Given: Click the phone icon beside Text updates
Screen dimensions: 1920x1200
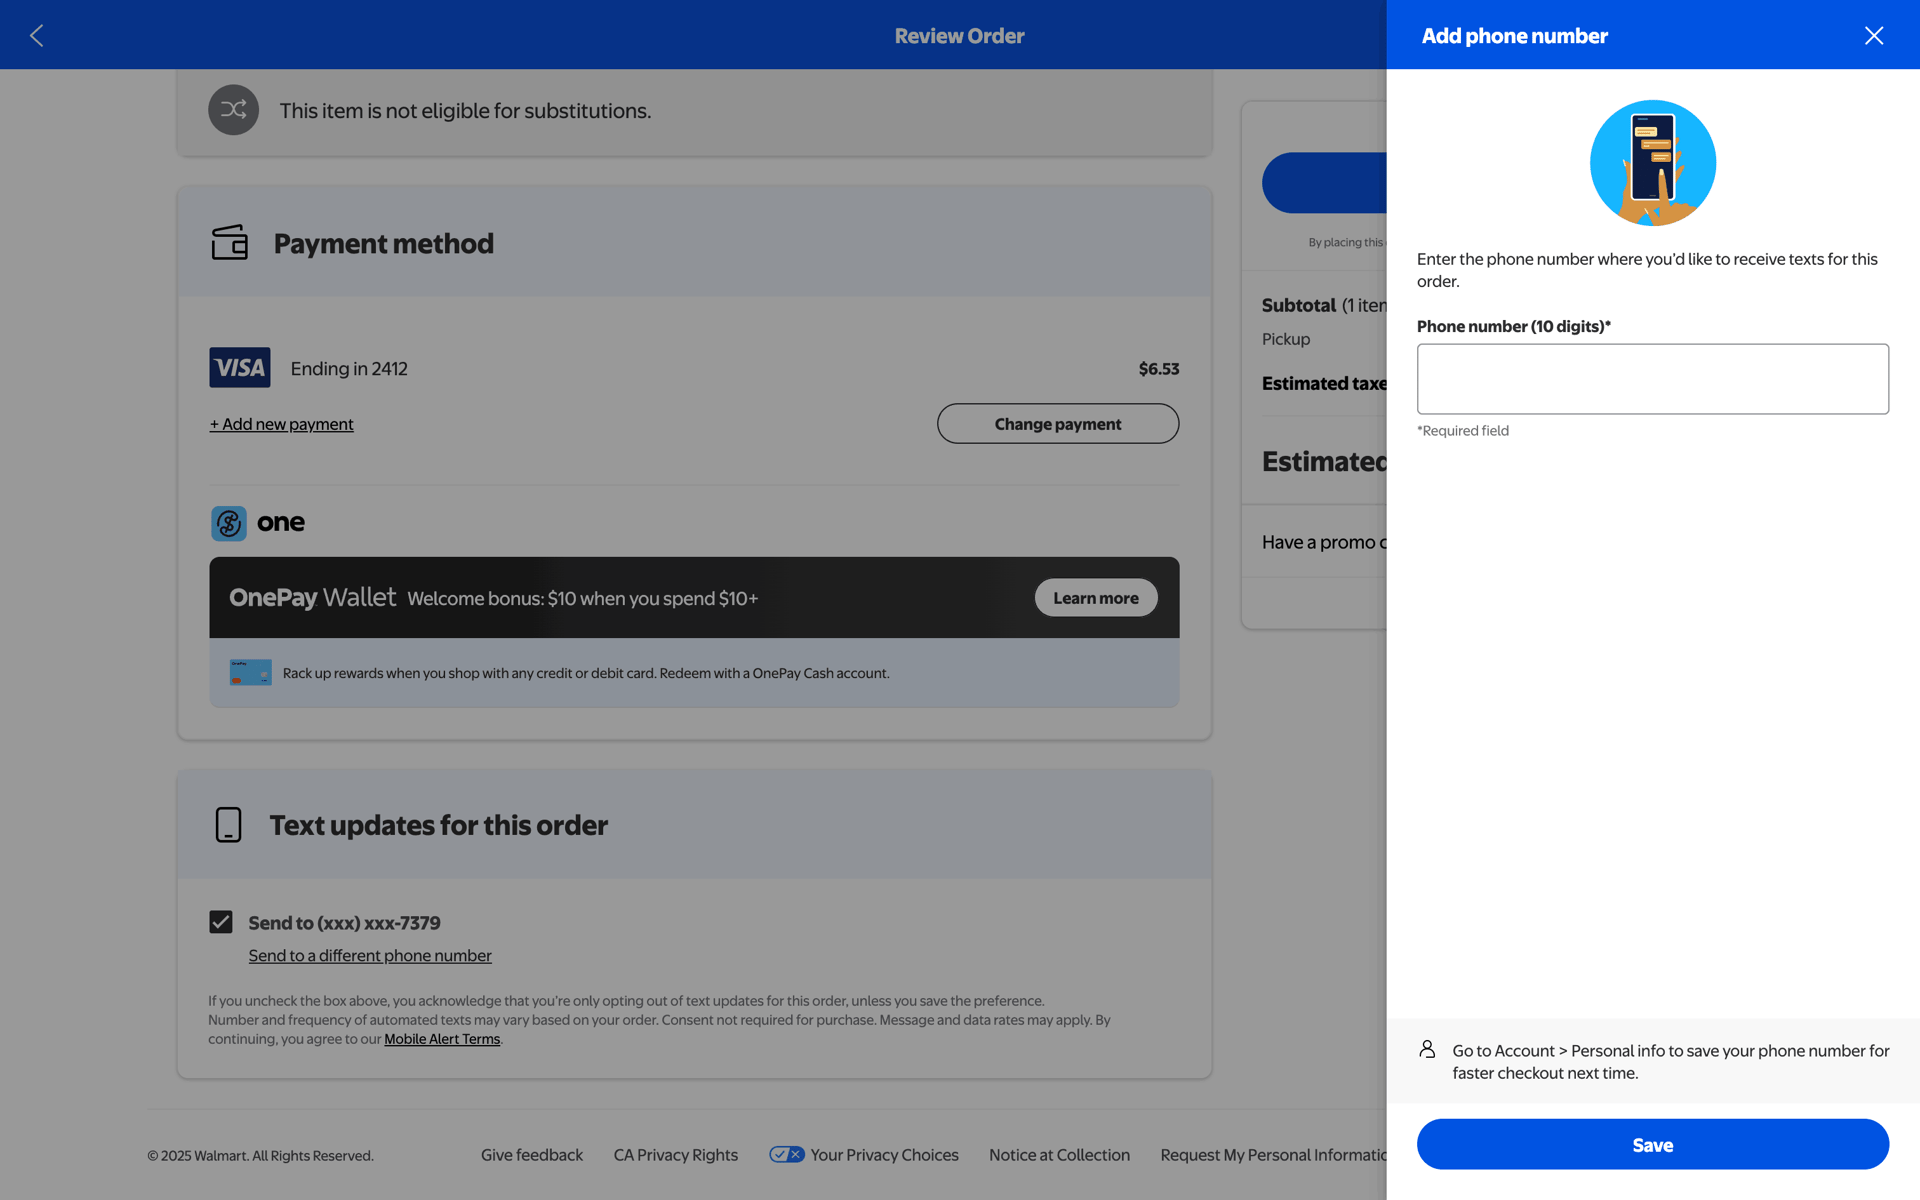Looking at the screenshot, I should (228, 825).
